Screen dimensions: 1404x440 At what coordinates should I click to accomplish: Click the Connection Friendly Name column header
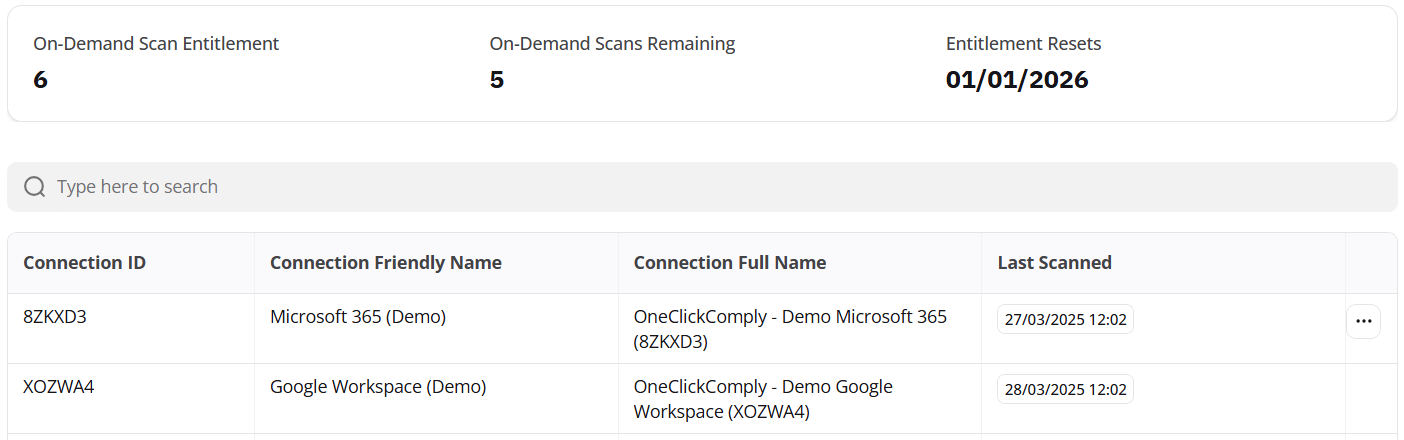pos(386,263)
